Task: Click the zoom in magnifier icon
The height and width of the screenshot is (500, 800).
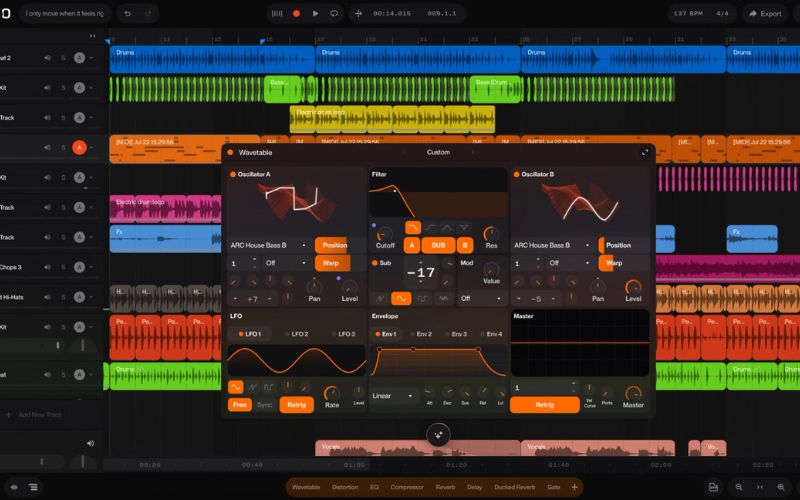Action: [781, 487]
